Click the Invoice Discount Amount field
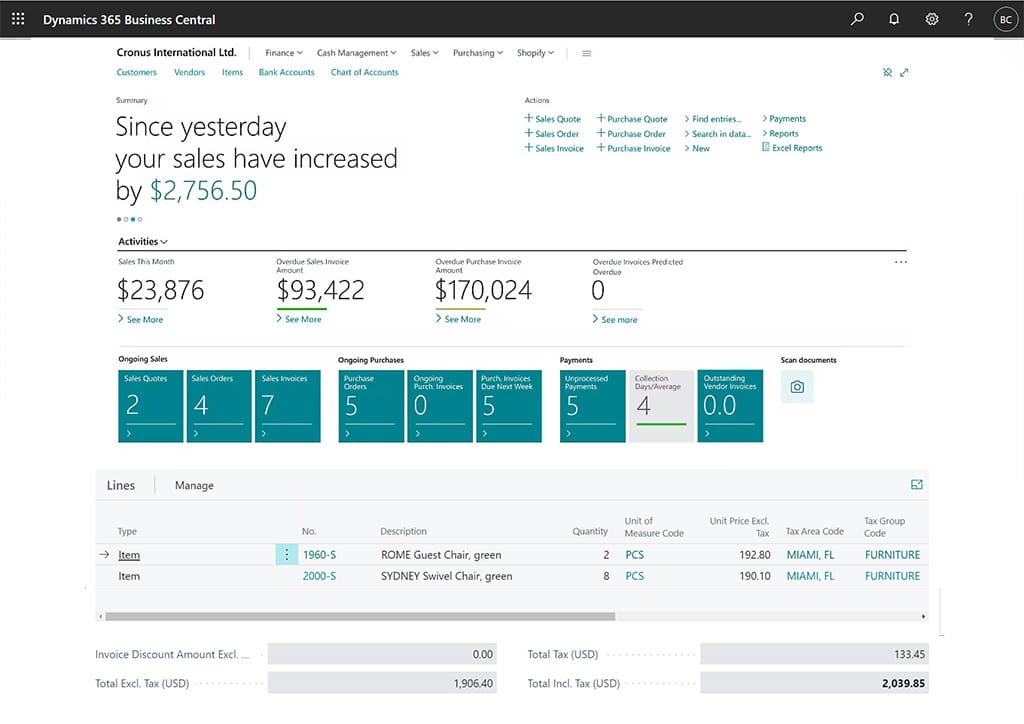 (x=382, y=654)
